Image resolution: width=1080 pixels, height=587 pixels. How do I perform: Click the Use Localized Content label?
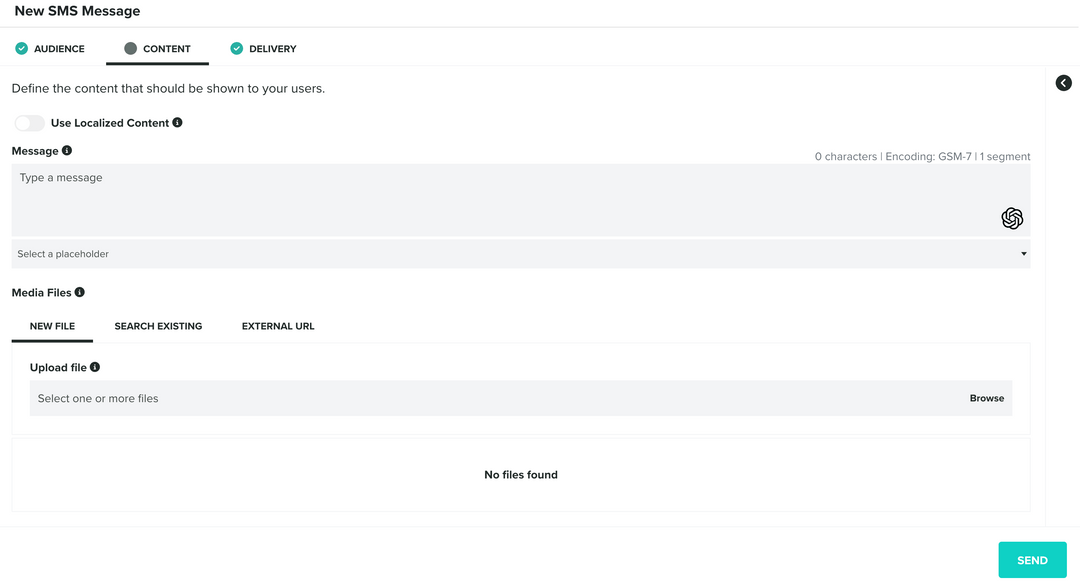tap(112, 122)
